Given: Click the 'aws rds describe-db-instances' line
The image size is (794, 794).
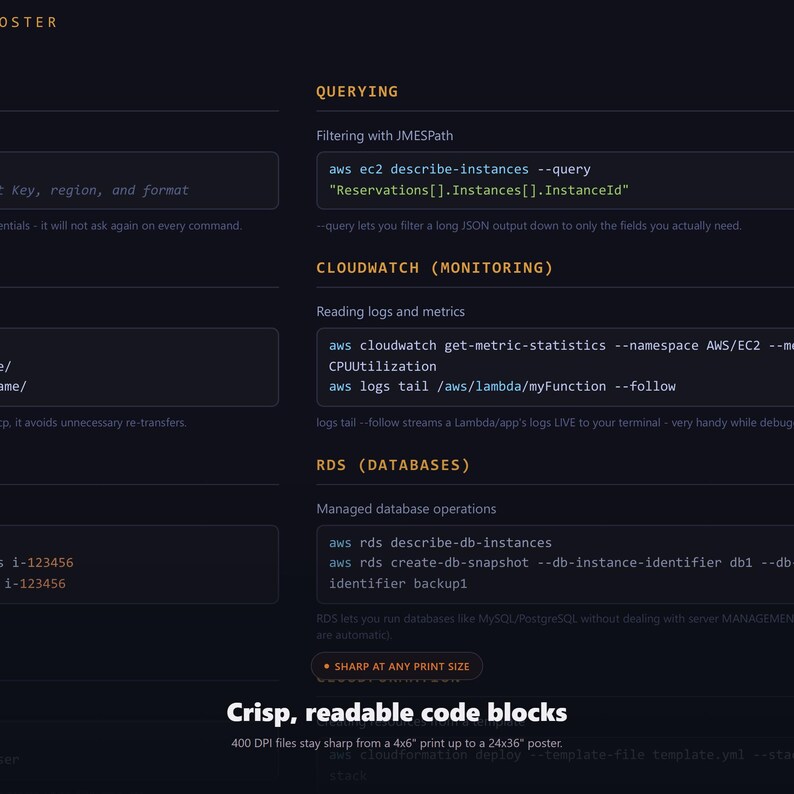Looking at the screenshot, I should coord(440,543).
